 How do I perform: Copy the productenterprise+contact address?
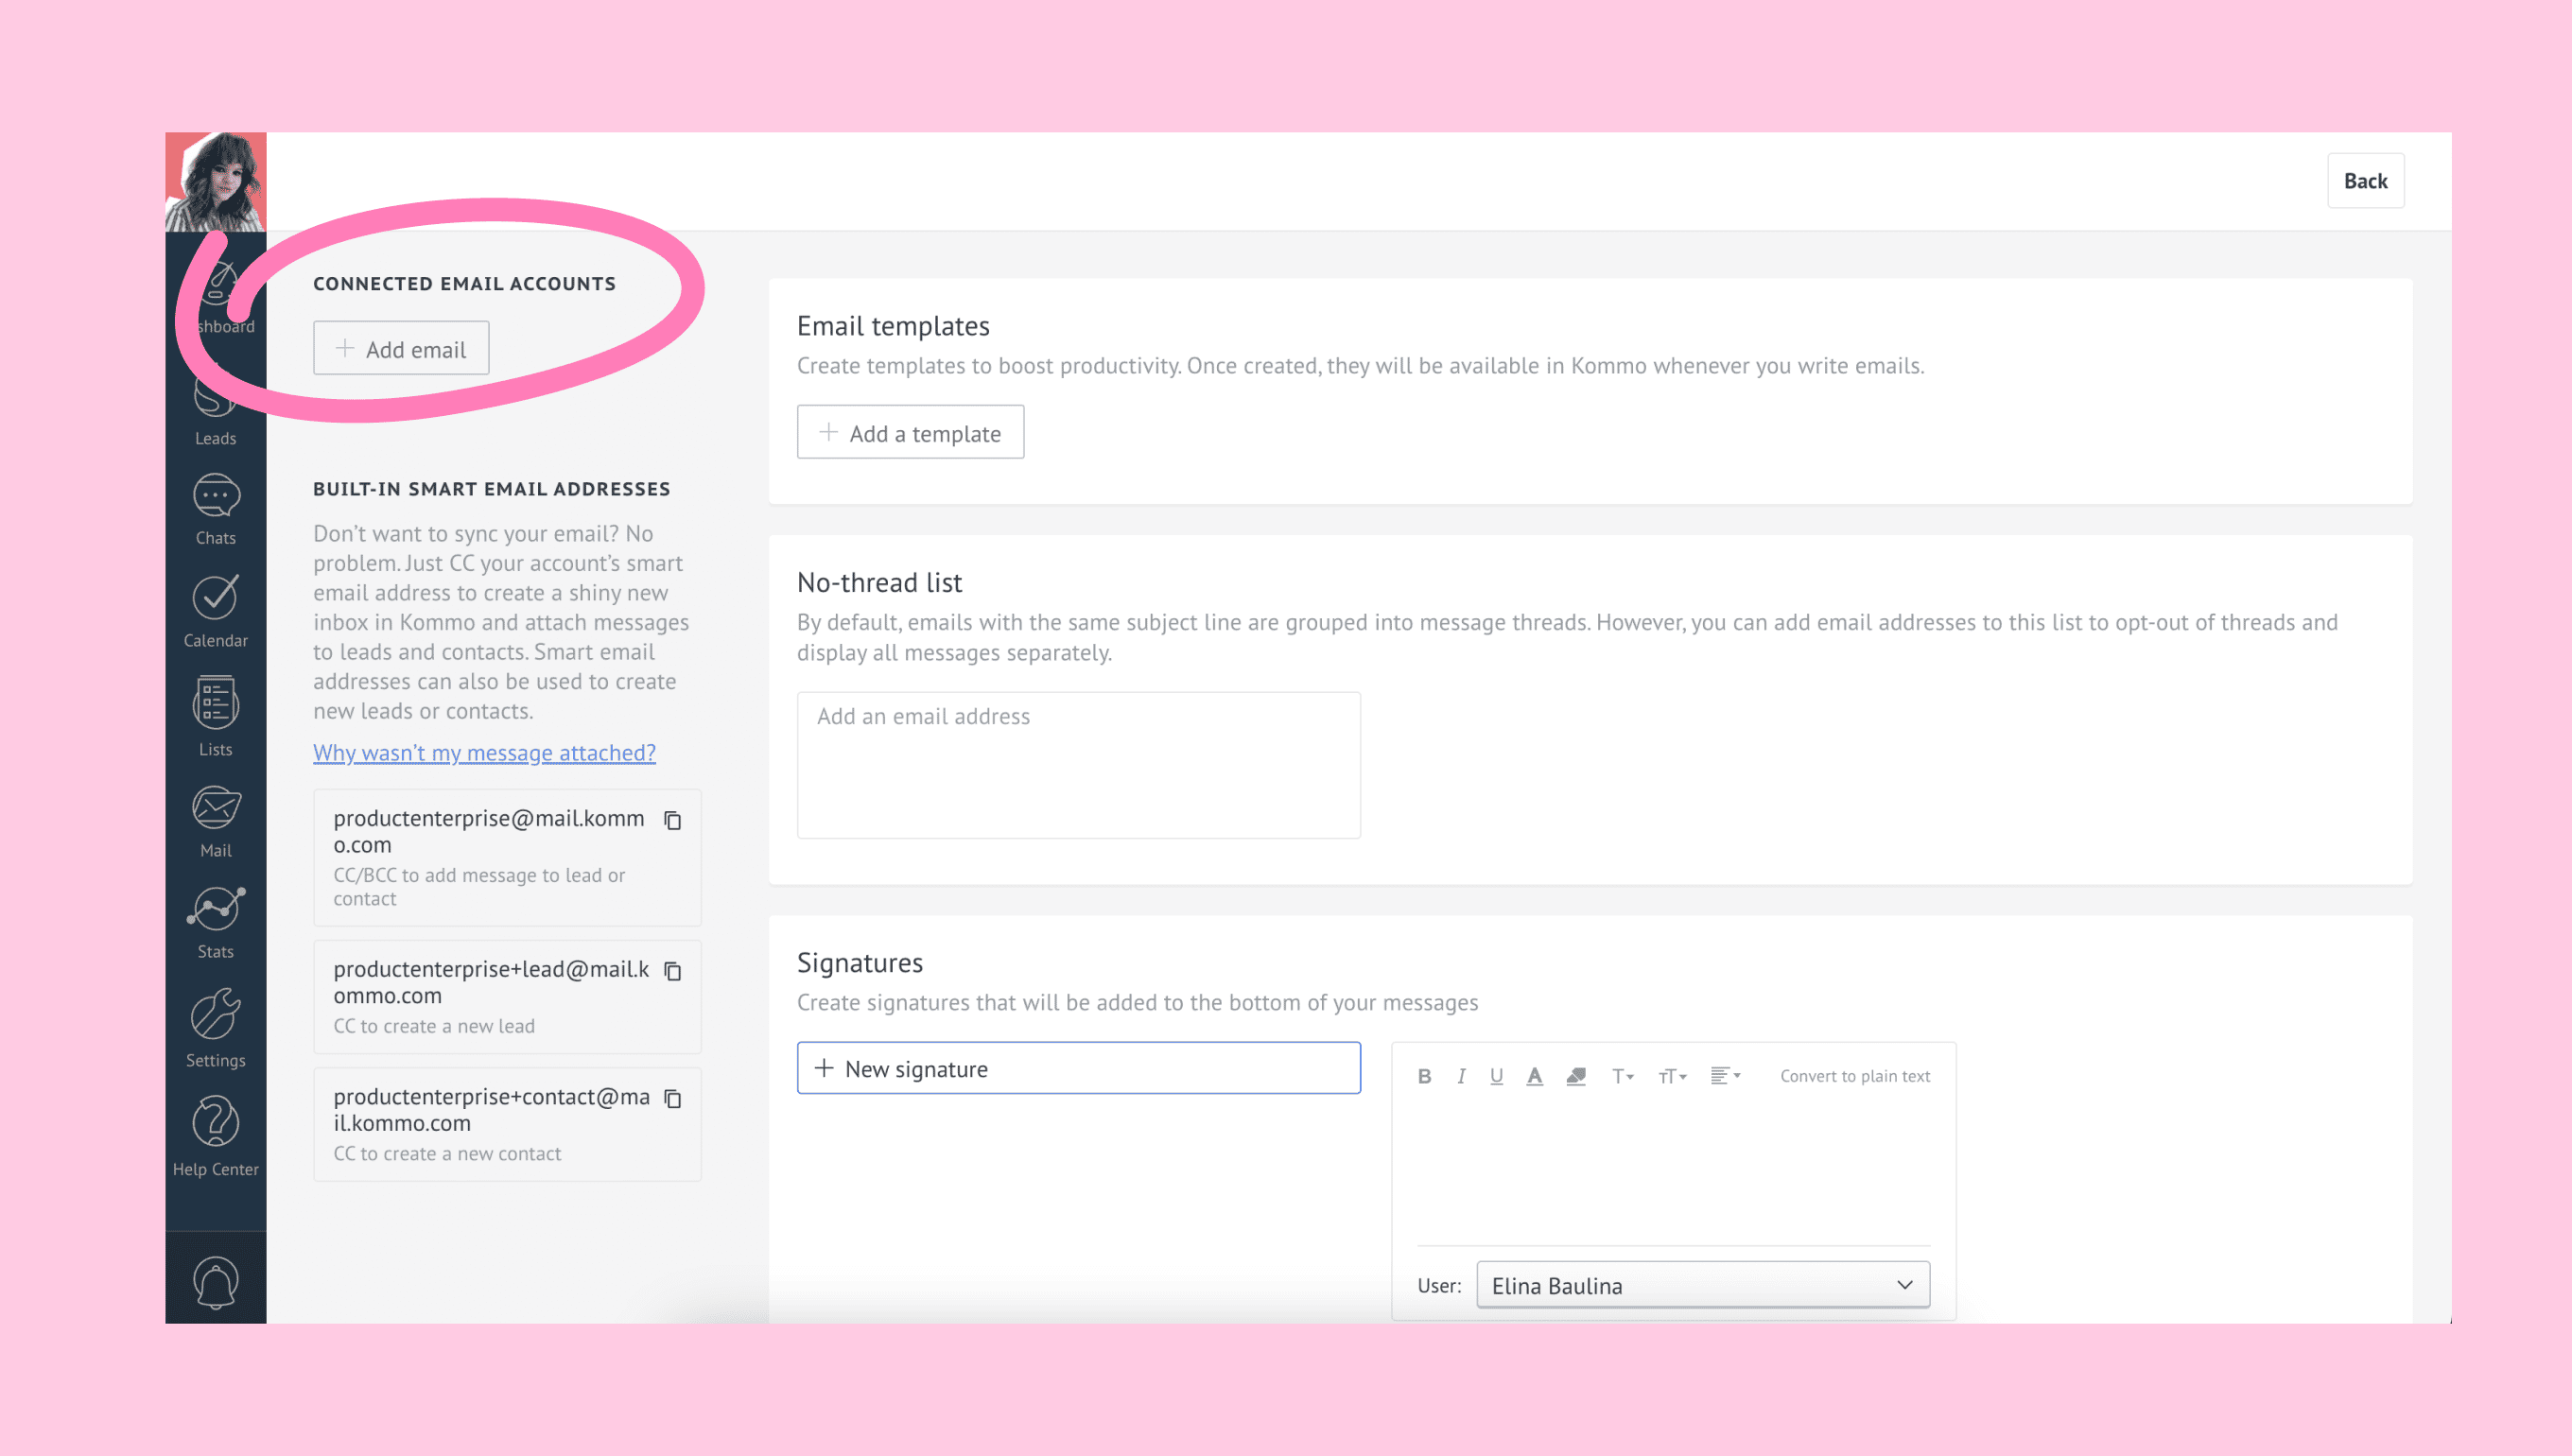pyautogui.click(x=673, y=1098)
